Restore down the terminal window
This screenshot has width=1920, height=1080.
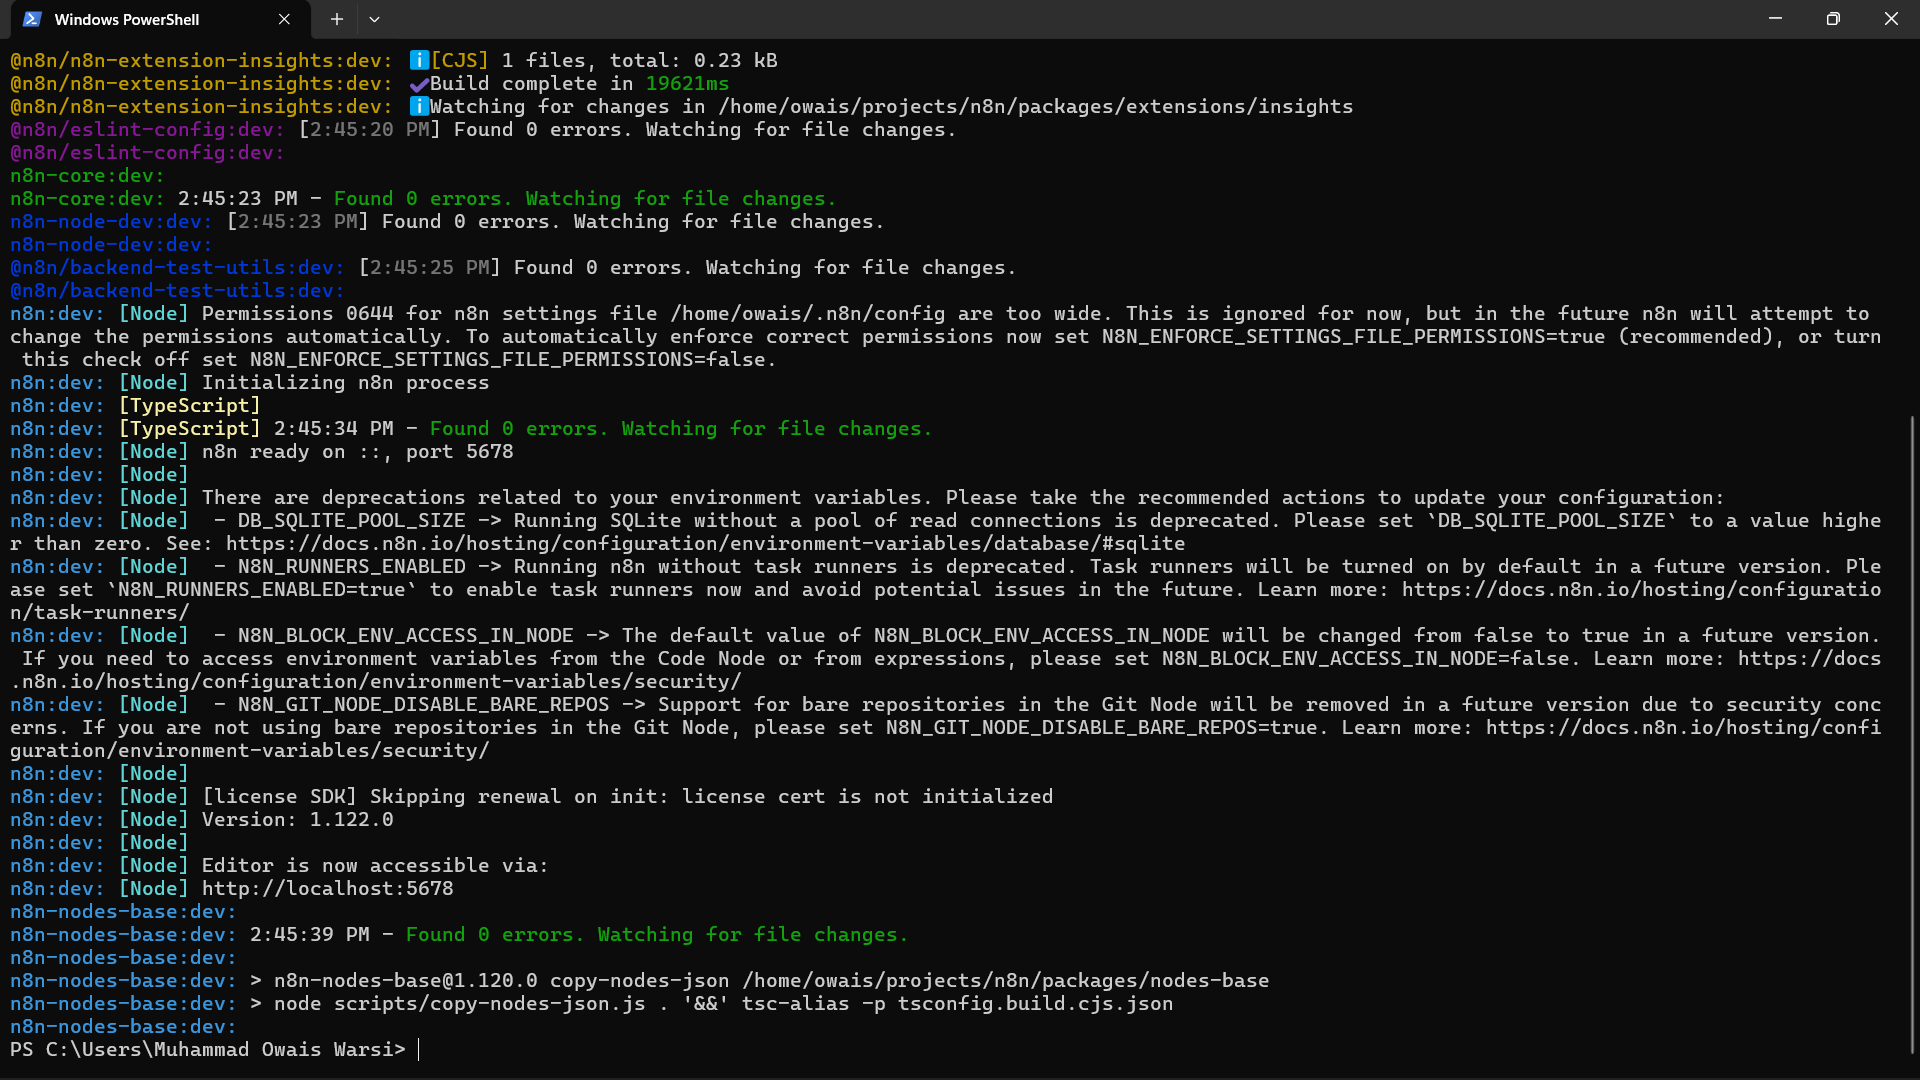pos(1833,19)
